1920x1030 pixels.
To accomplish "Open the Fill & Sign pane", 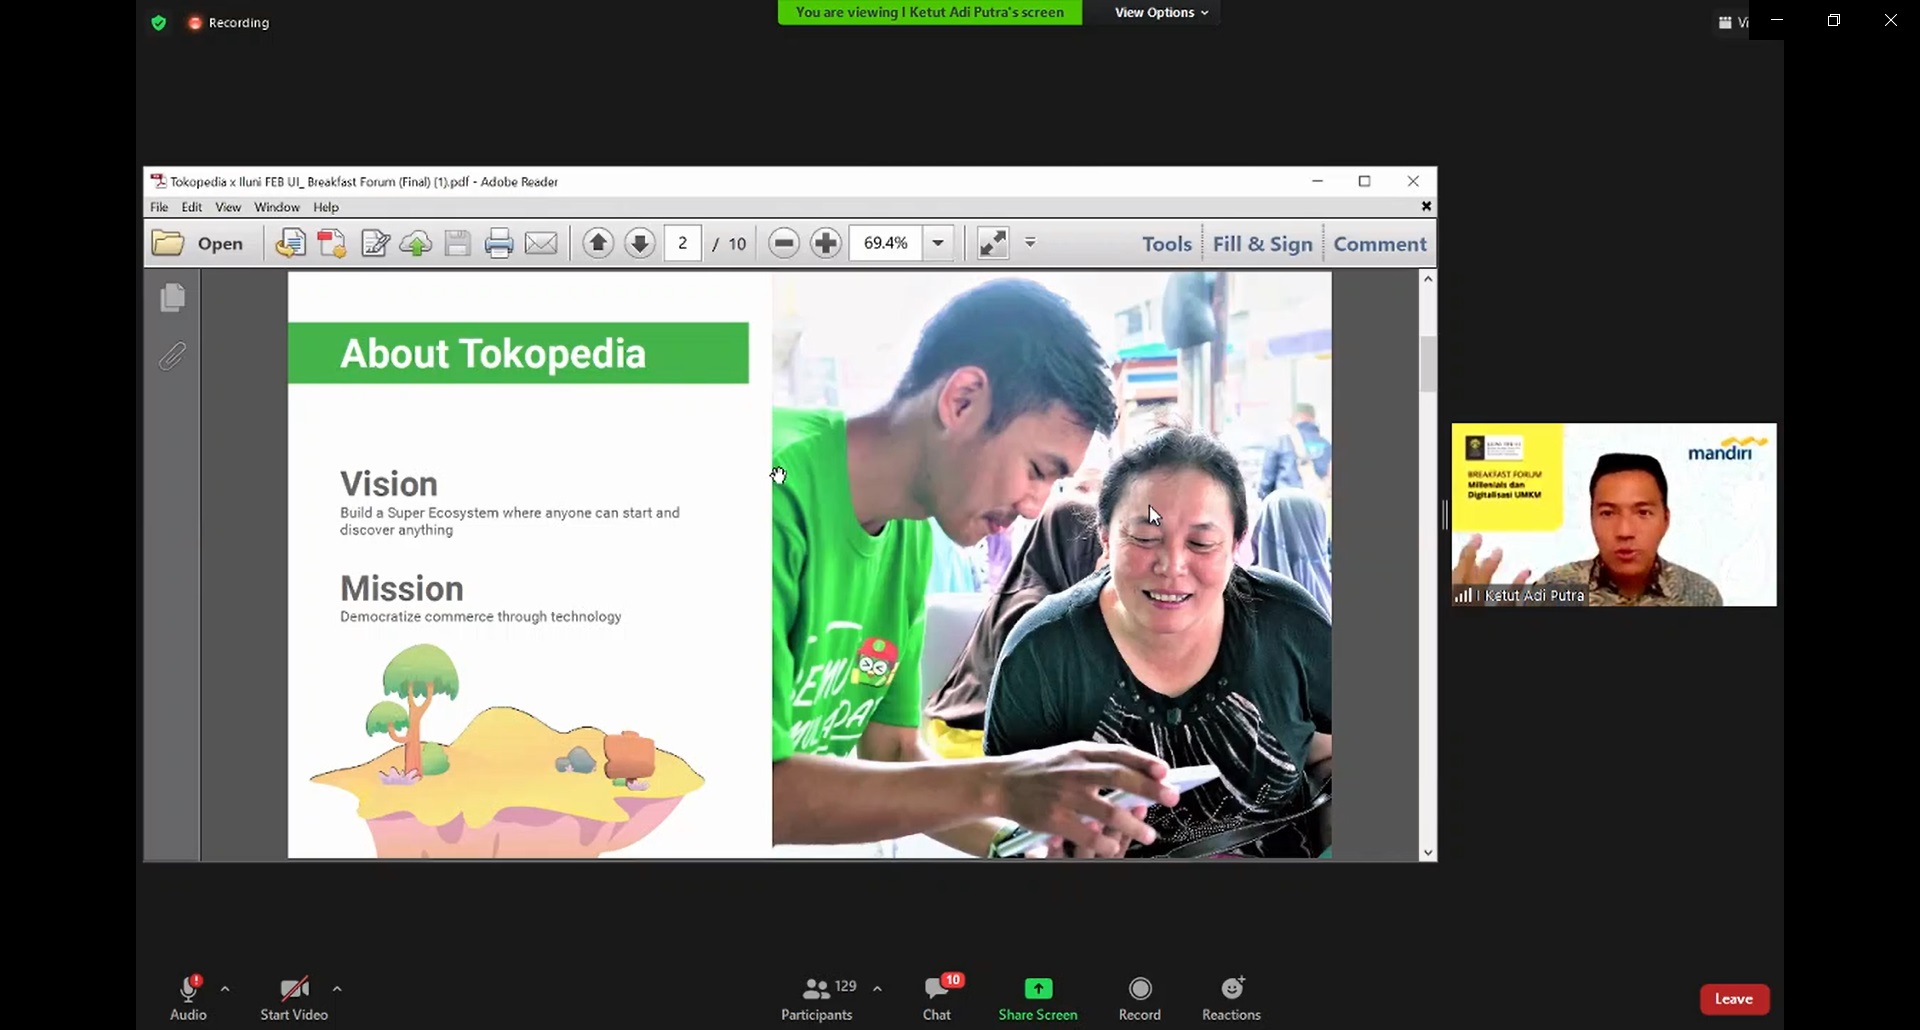I will point(1262,244).
